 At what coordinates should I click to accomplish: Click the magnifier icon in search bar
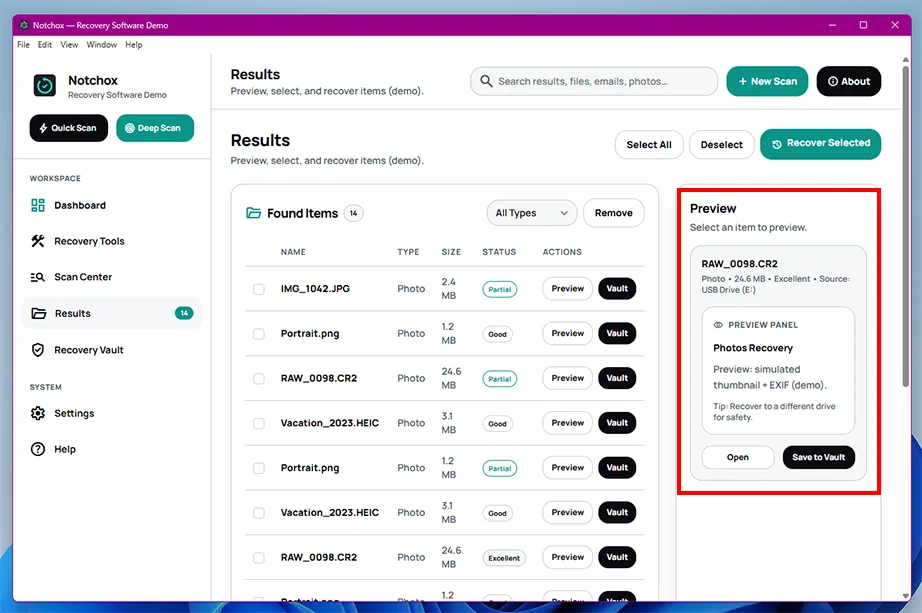[486, 81]
